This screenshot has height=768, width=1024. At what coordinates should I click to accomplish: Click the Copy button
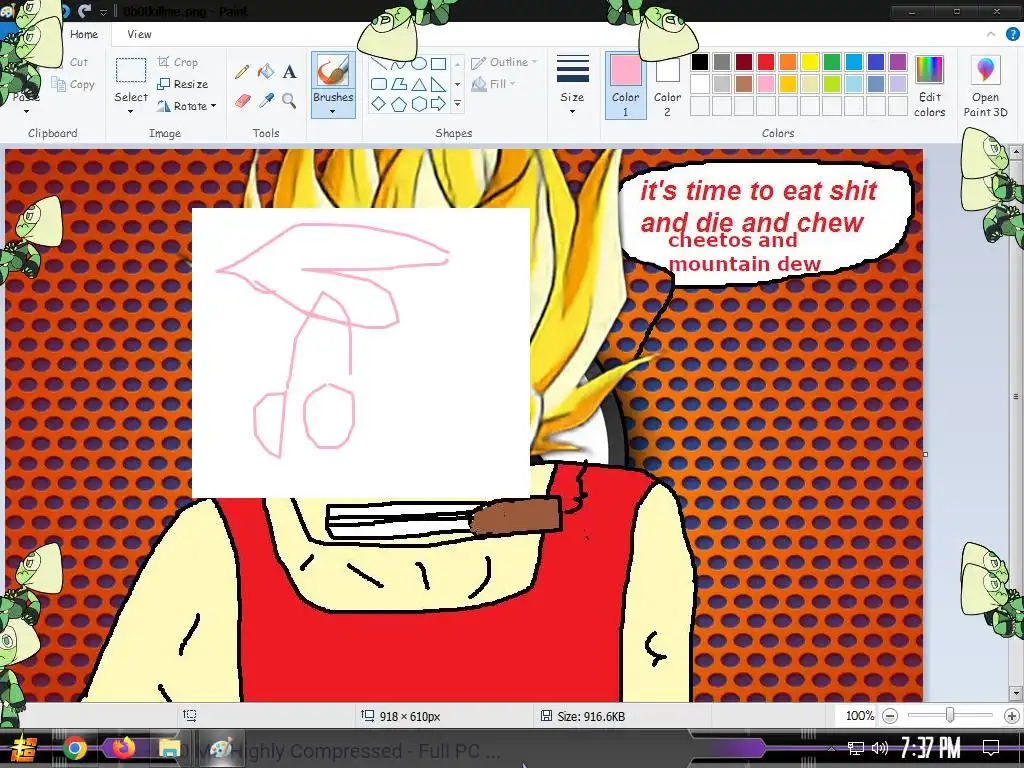point(73,84)
